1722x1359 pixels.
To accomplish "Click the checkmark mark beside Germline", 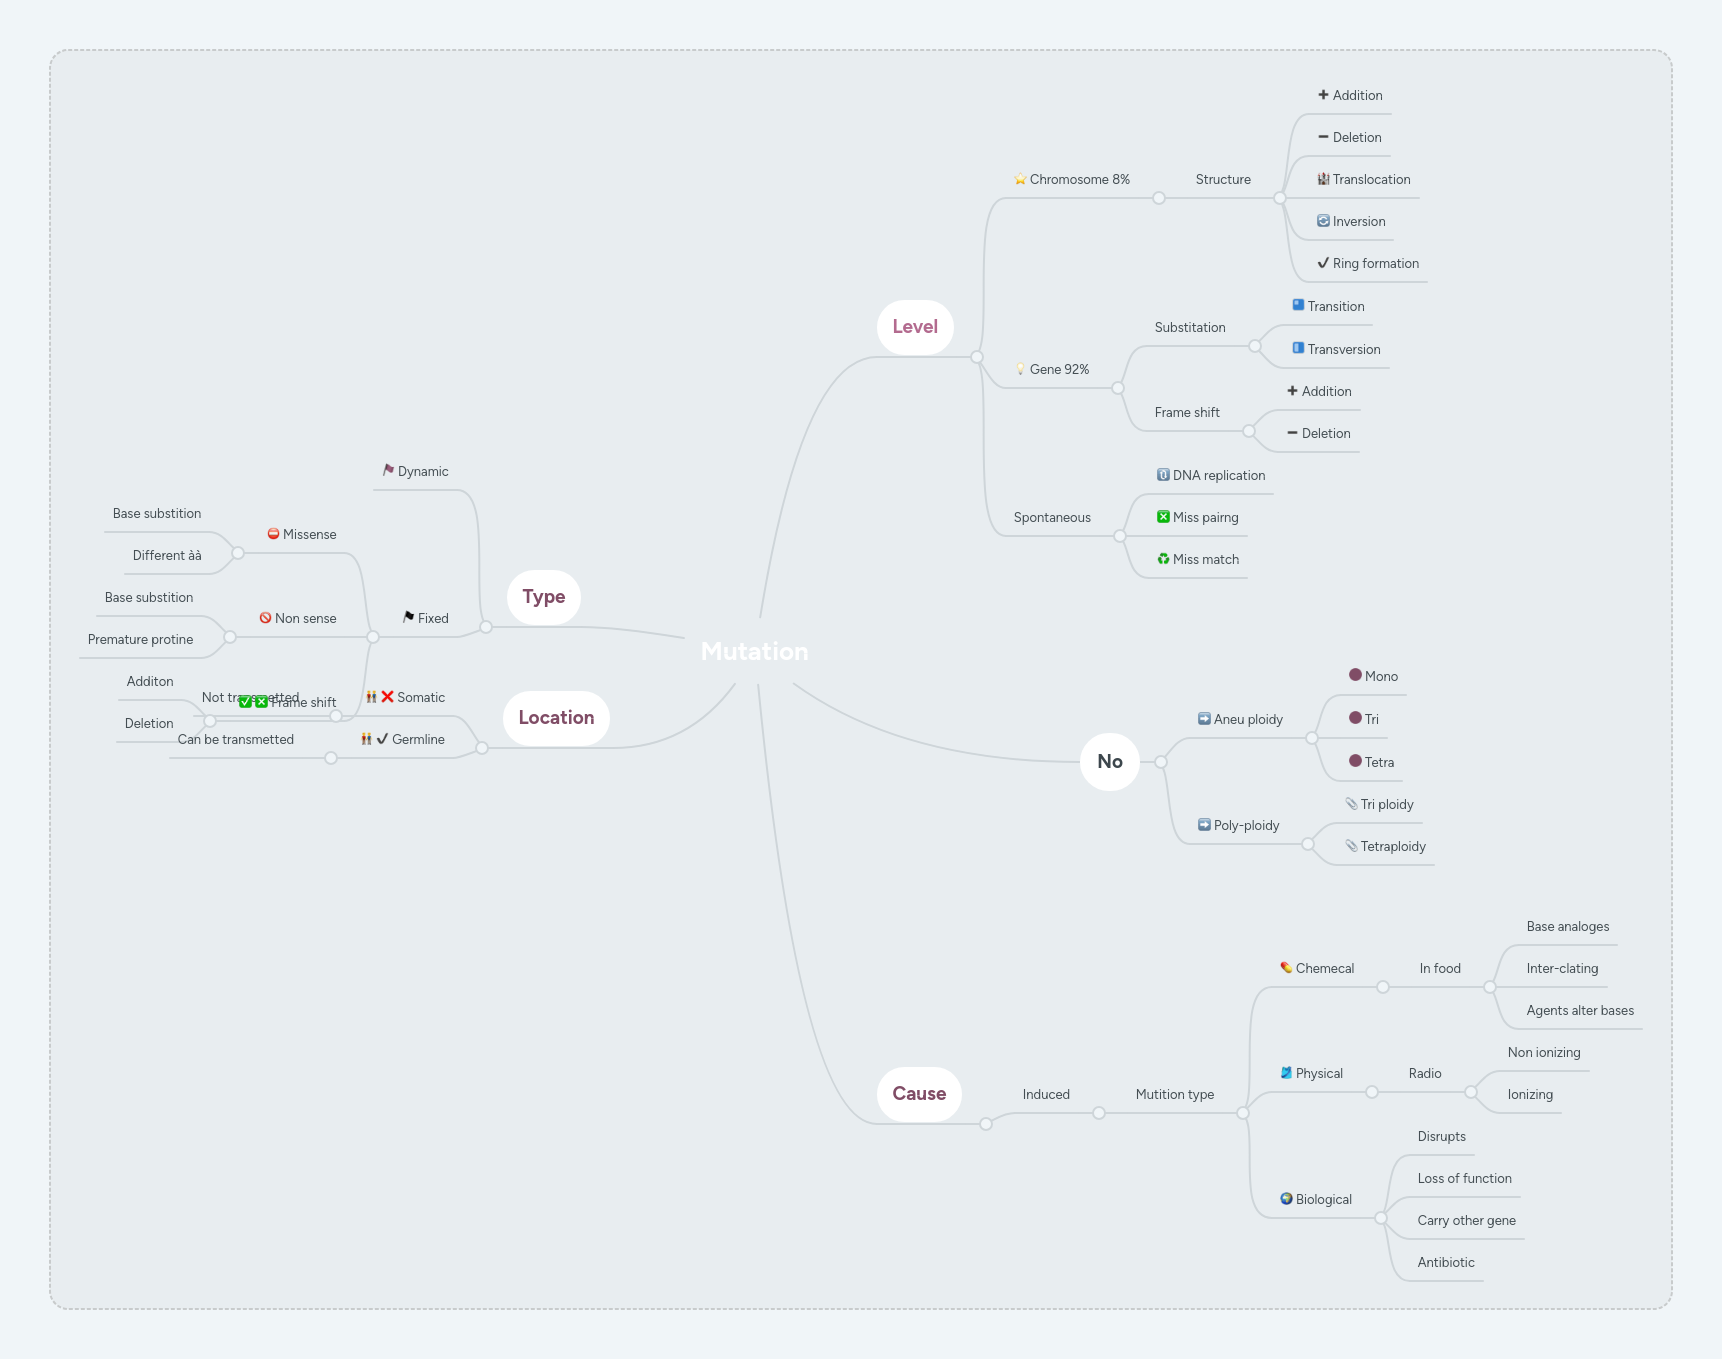I will (381, 739).
